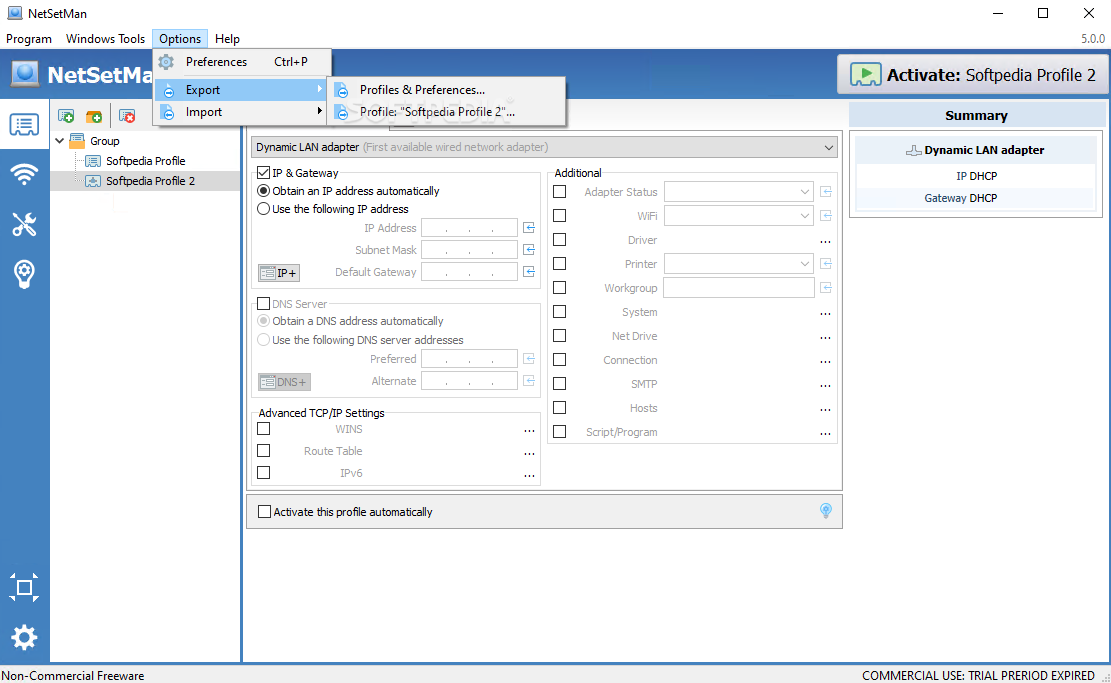Enable IPv6 checkbox

[x=264, y=473]
